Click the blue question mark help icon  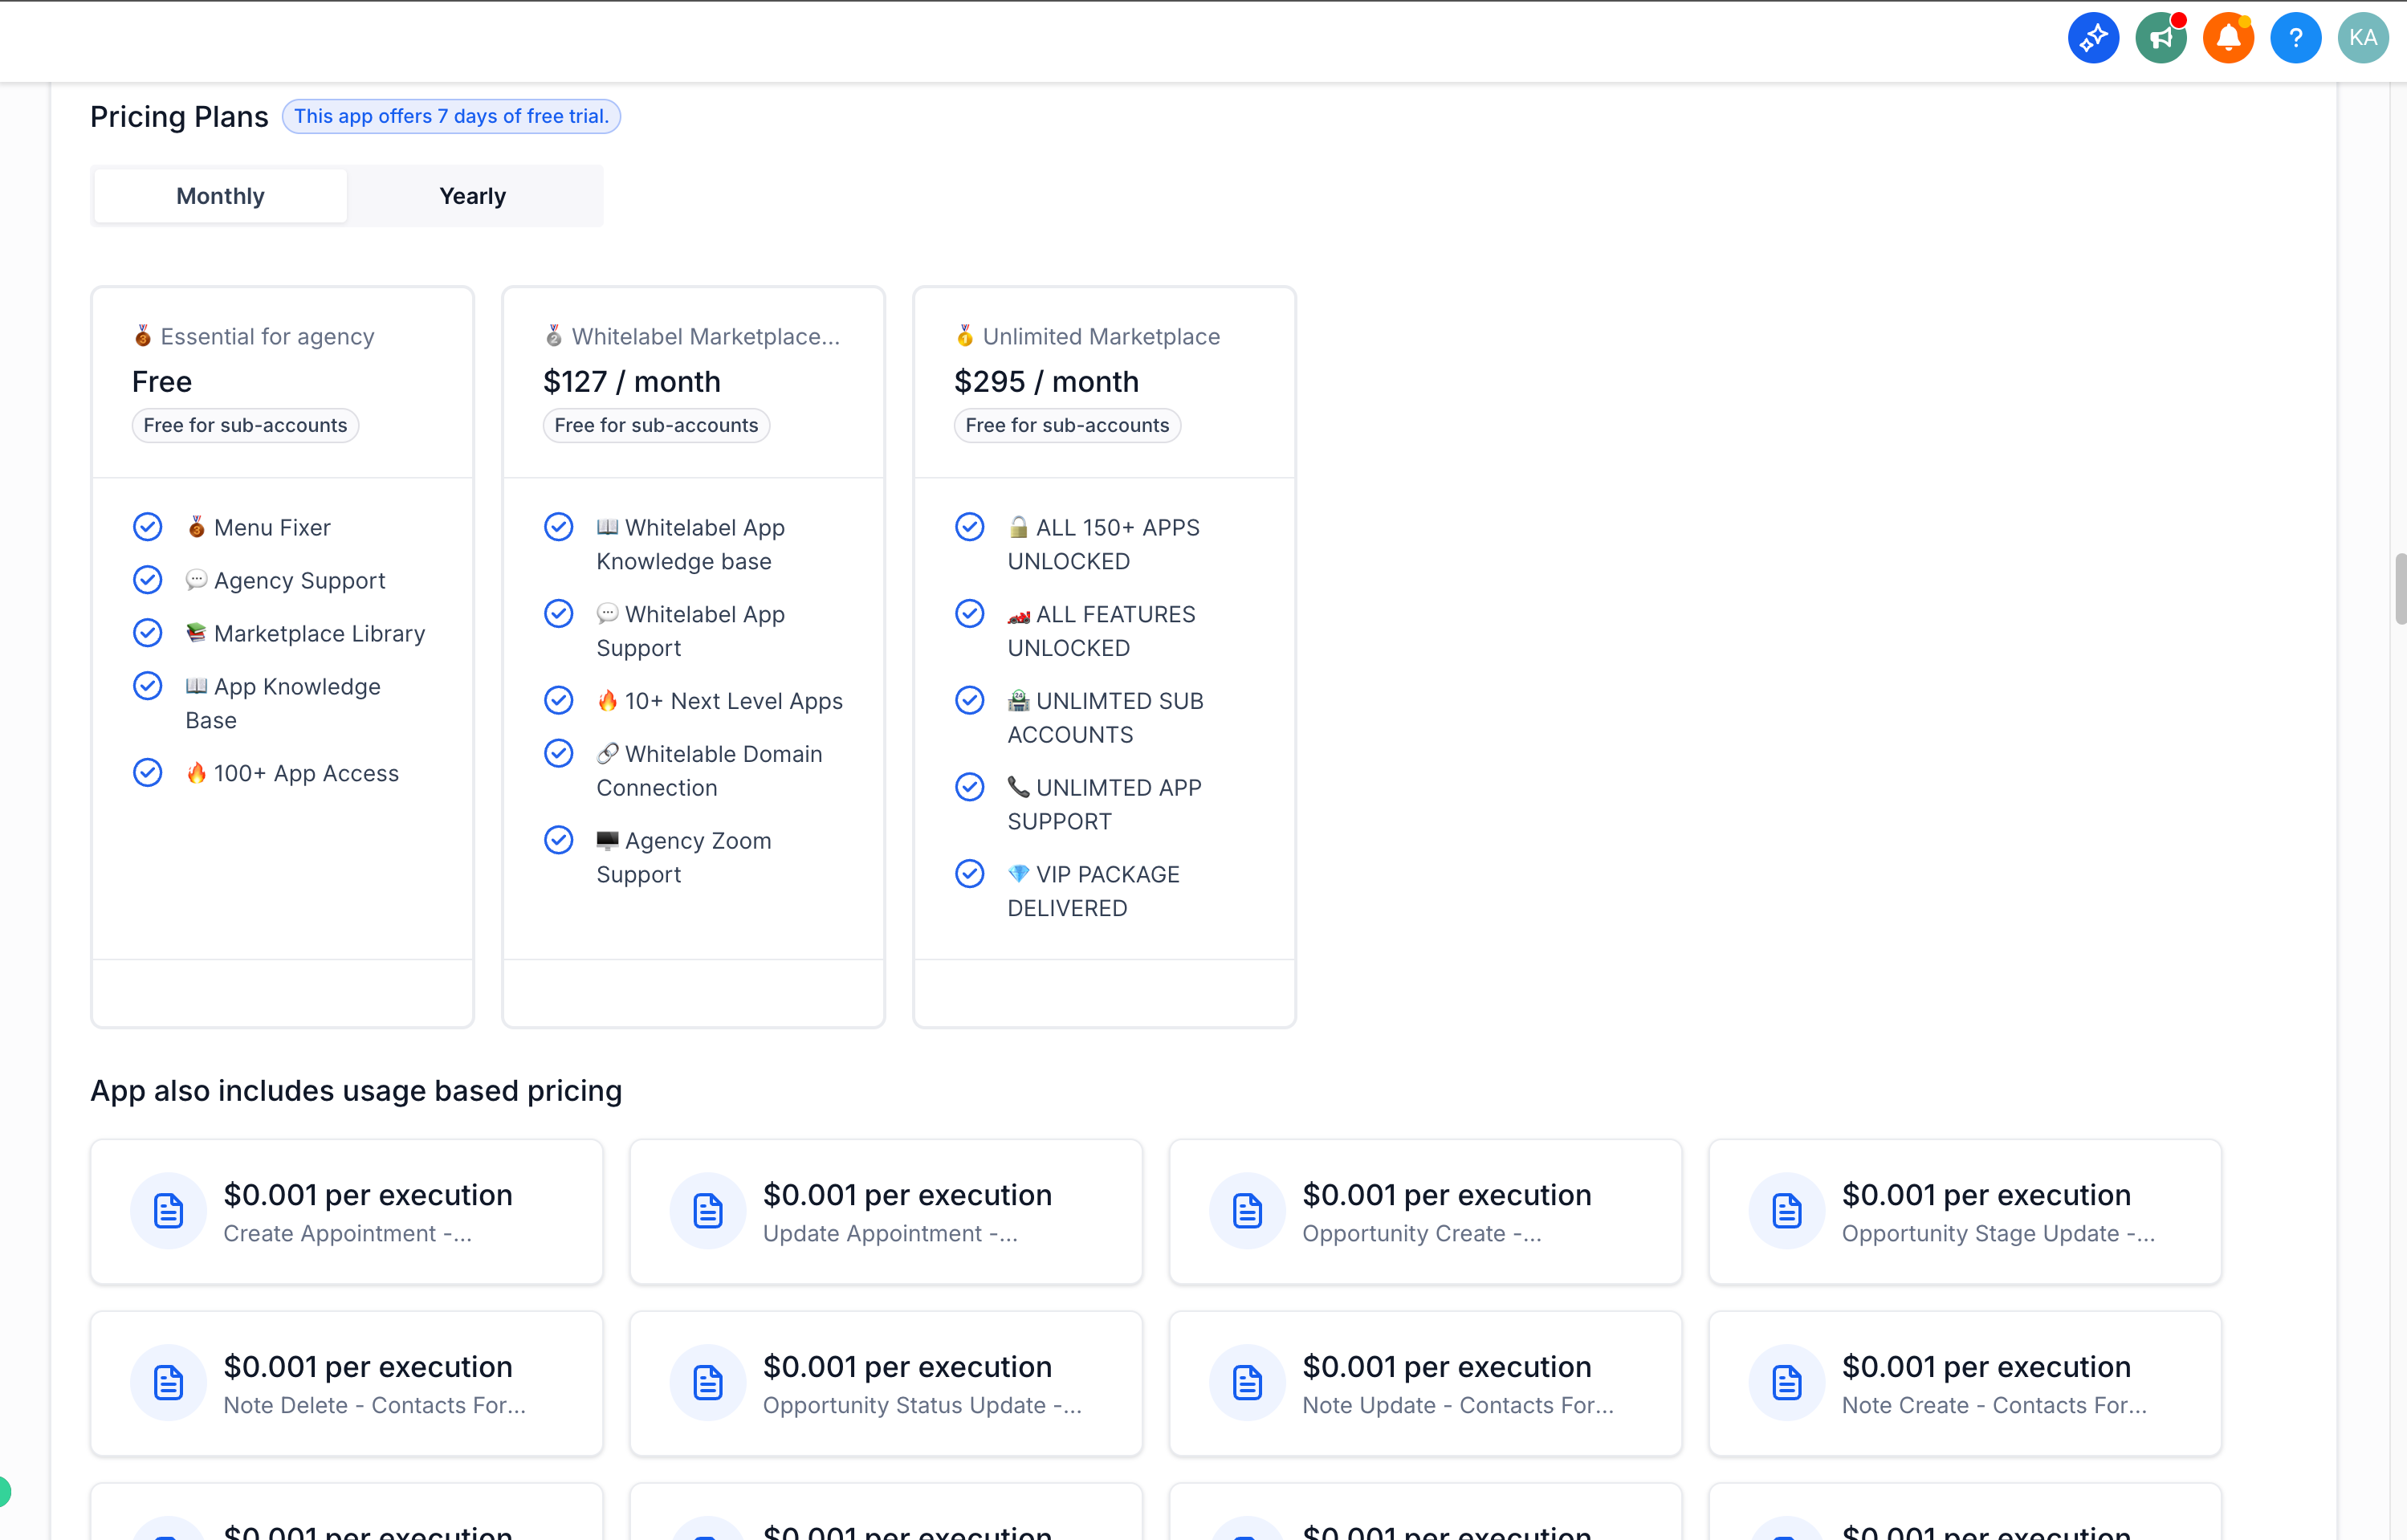(x=2295, y=38)
